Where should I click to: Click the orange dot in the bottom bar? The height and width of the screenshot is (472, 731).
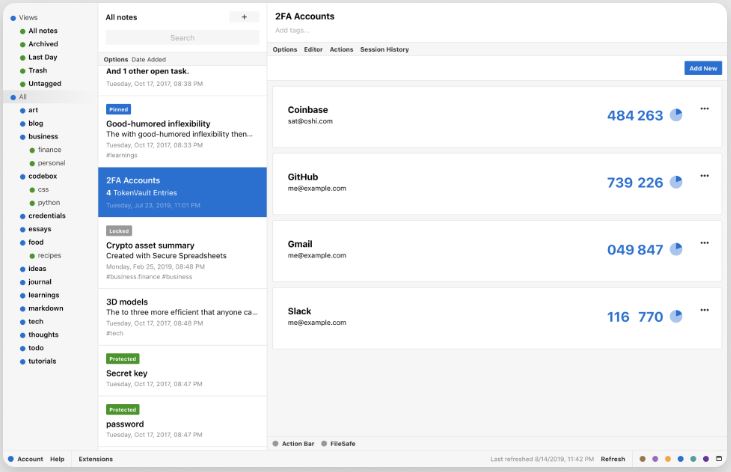[x=668, y=459]
